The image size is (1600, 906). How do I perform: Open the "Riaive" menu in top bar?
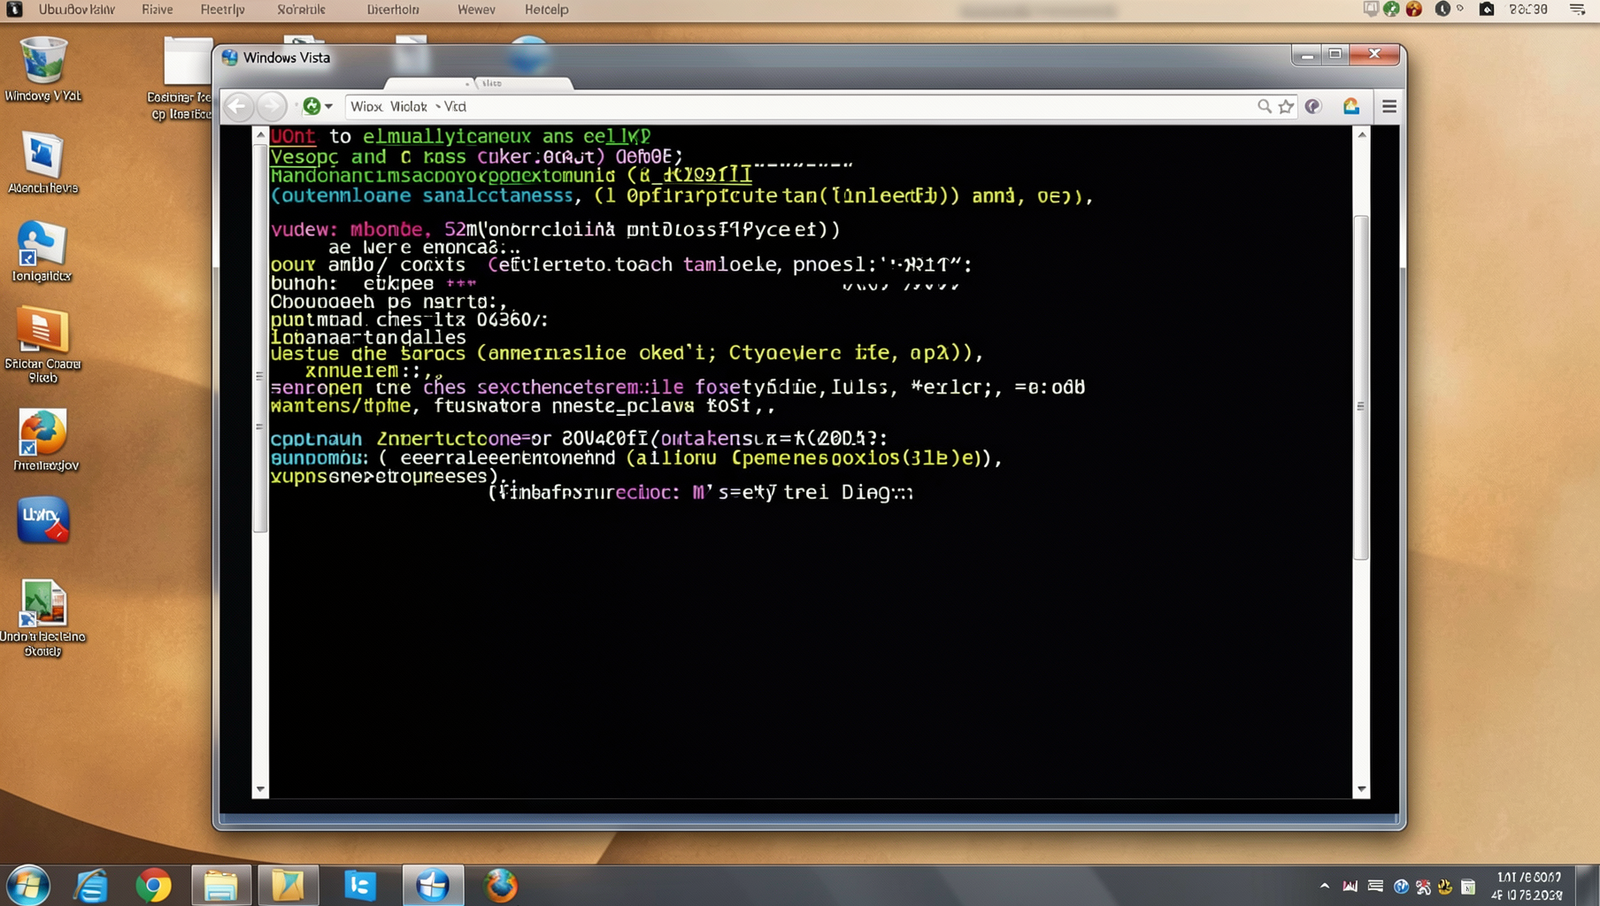tap(157, 9)
